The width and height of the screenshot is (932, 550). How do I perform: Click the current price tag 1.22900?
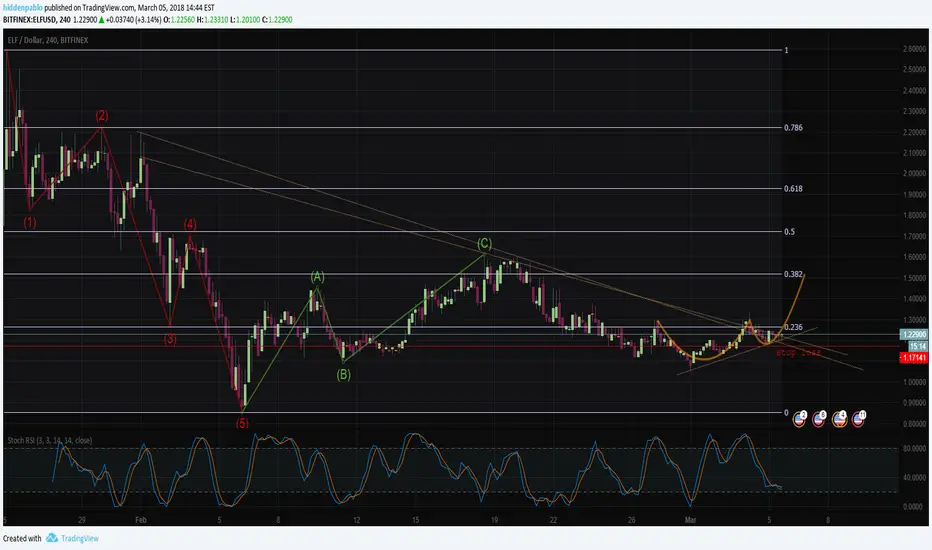click(x=913, y=335)
